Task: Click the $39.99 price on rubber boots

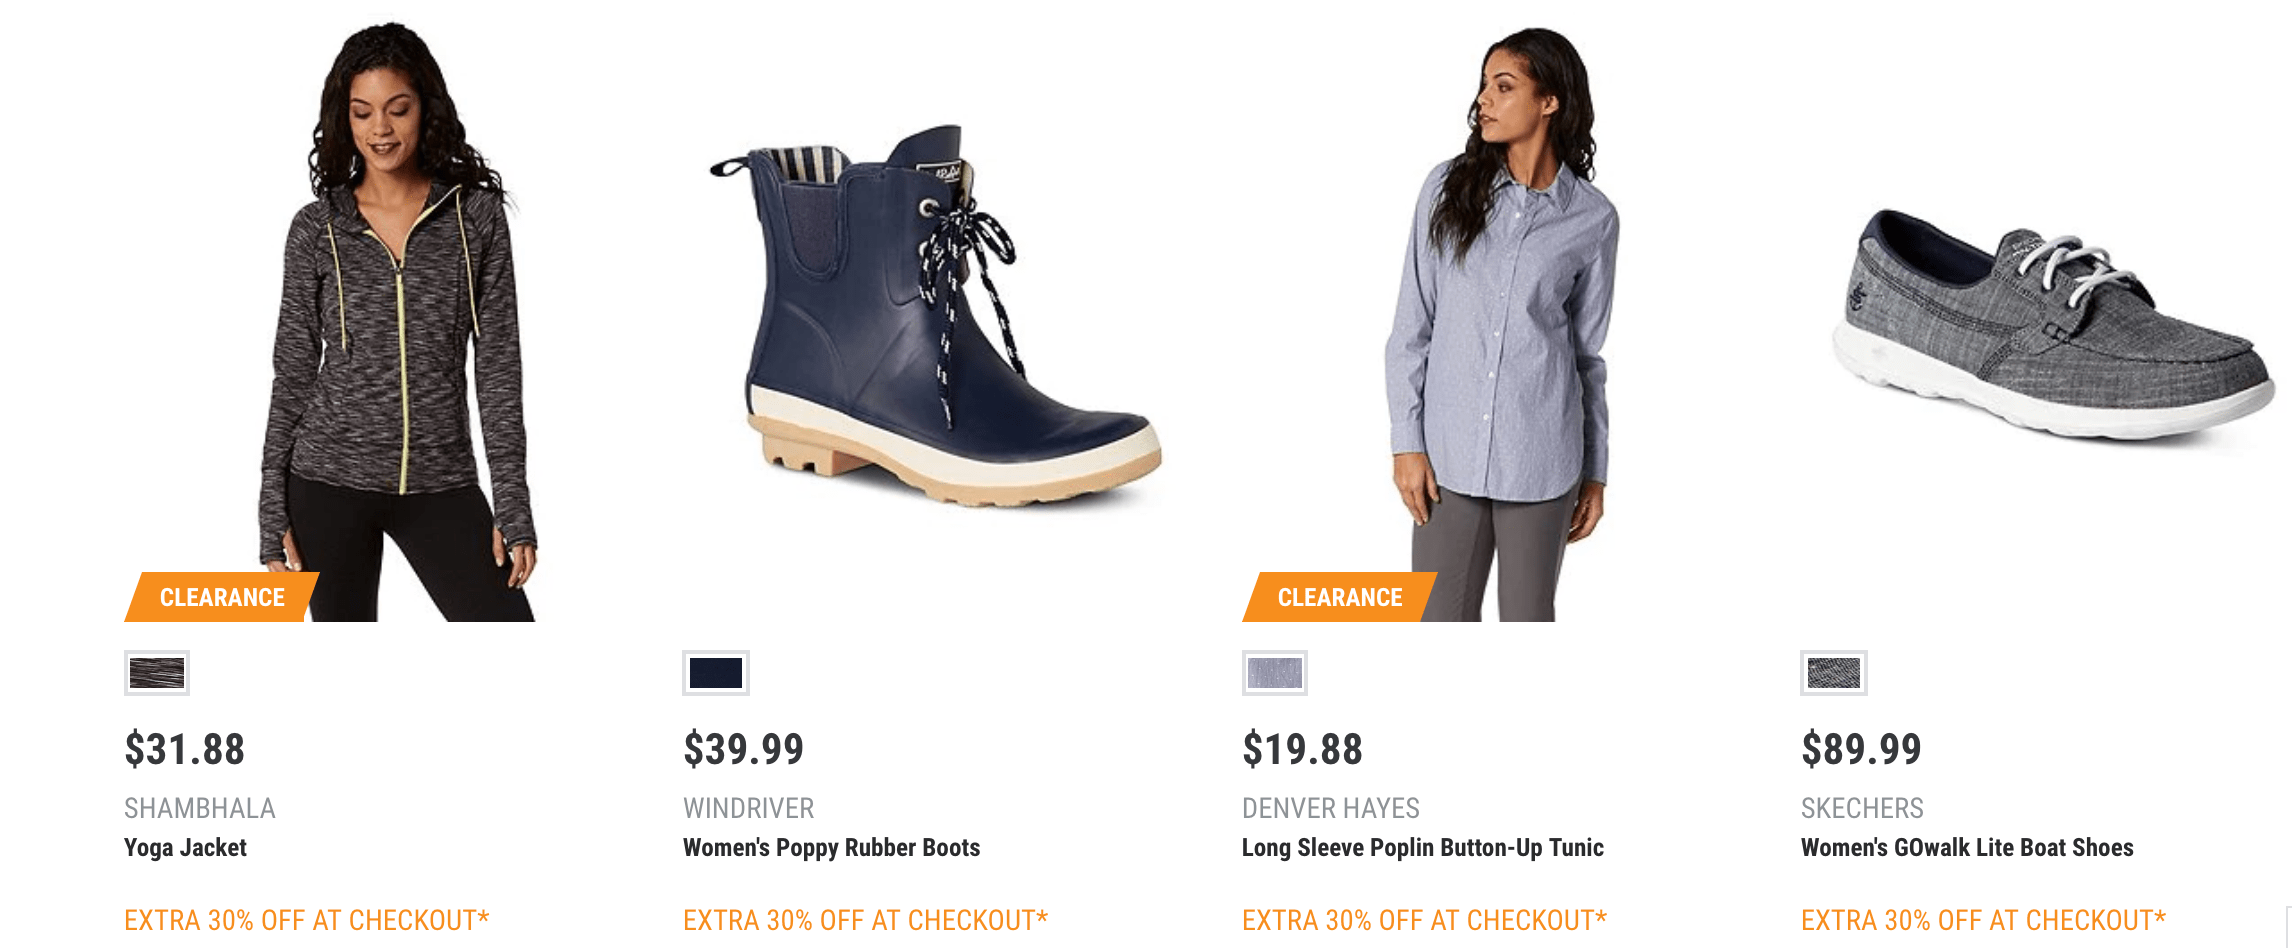Action: point(743,749)
